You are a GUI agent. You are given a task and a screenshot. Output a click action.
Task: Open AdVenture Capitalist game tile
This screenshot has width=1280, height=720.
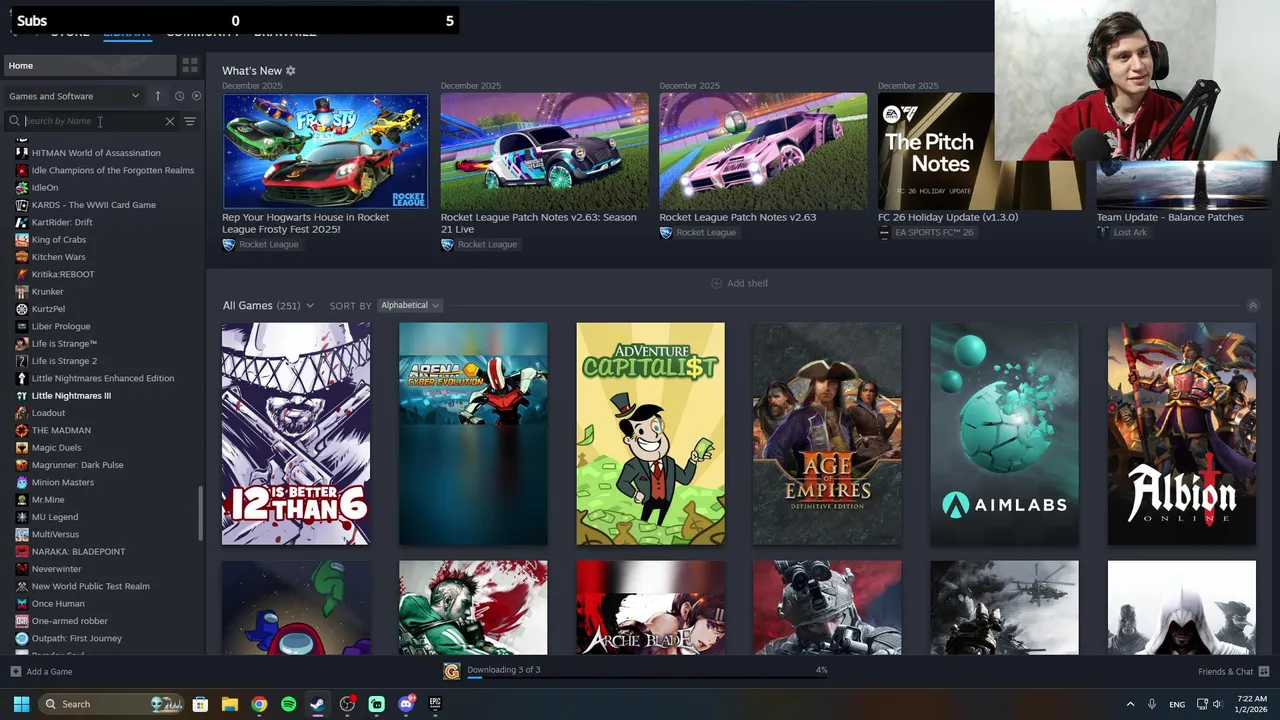(x=650, y=434)
